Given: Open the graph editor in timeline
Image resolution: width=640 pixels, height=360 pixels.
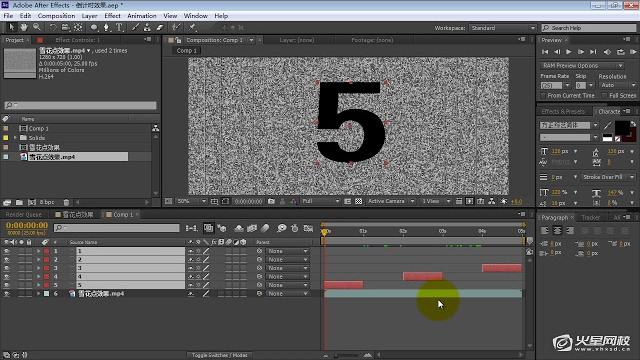Looking at the screenshot, I should pyautogui.click(x=308, y=228).
